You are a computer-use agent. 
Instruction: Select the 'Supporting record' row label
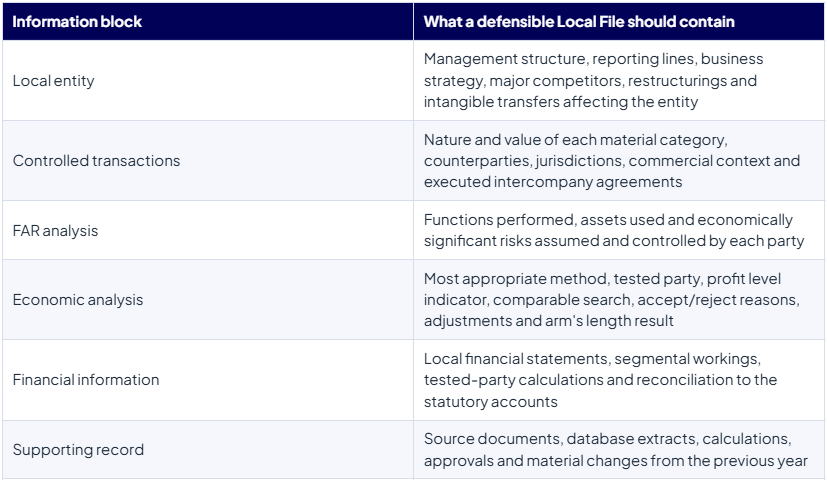tap(78, 449)
